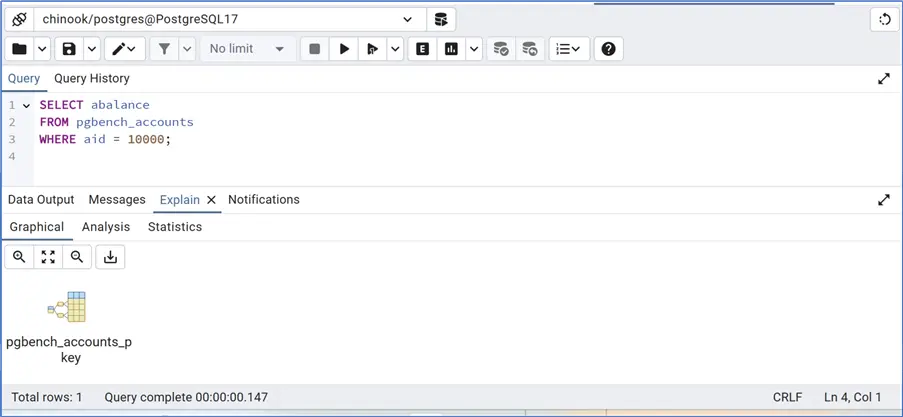Select the Graphical sub-tab
This screenshot has height=417, width=903.
tap(37, 227)
